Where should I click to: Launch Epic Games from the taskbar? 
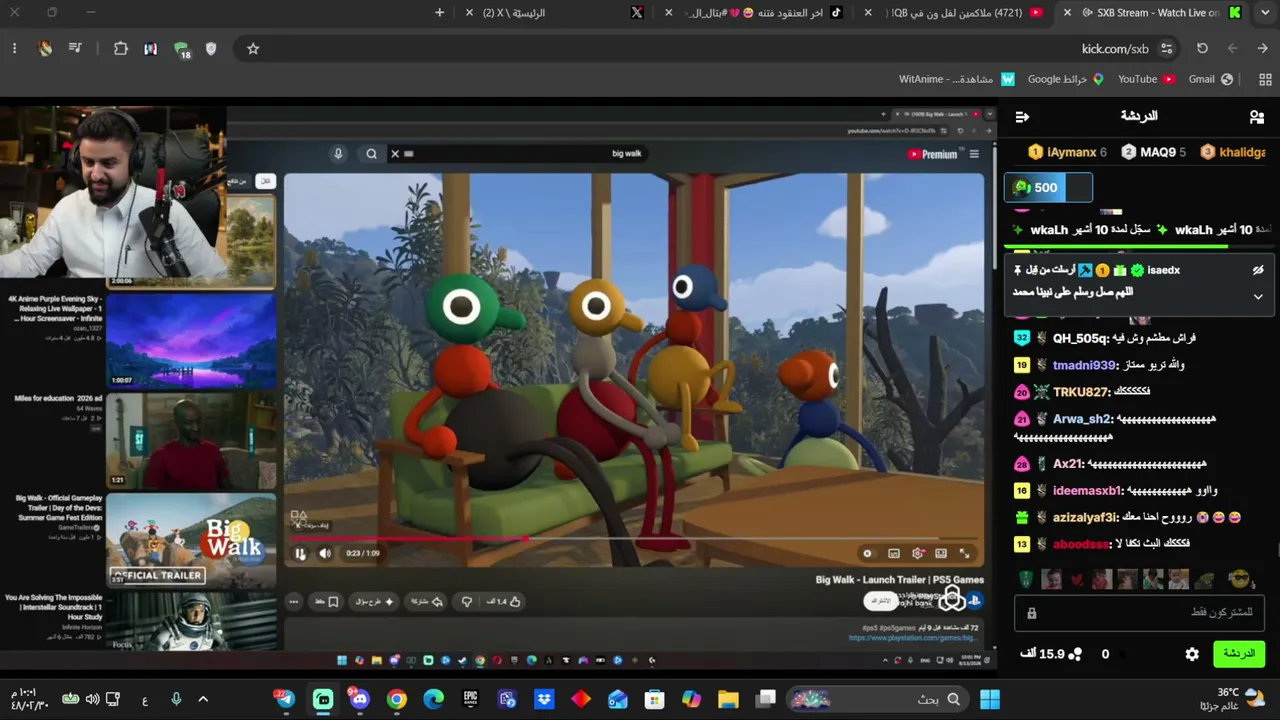pos(470,699)
